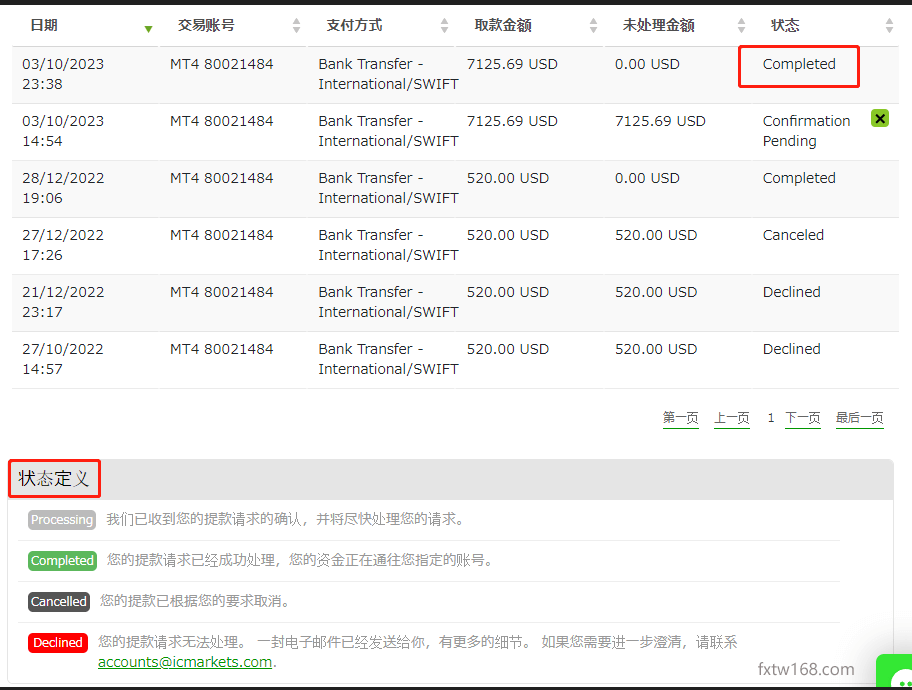This screenshot has height=690, width=912.
Task: Sort by 未处理金额 using its arrow icon
Action: click(740, 25)
